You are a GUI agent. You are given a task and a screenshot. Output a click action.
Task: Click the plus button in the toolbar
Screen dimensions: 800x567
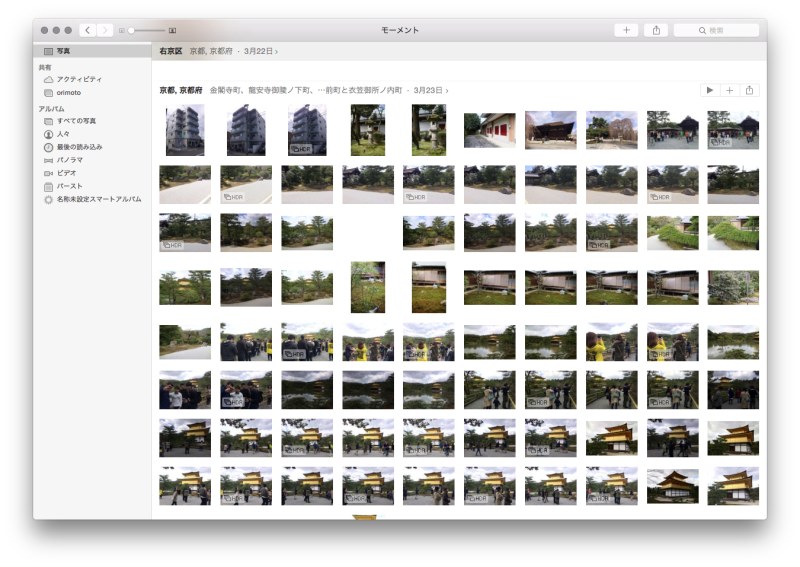tap(627, 30)
